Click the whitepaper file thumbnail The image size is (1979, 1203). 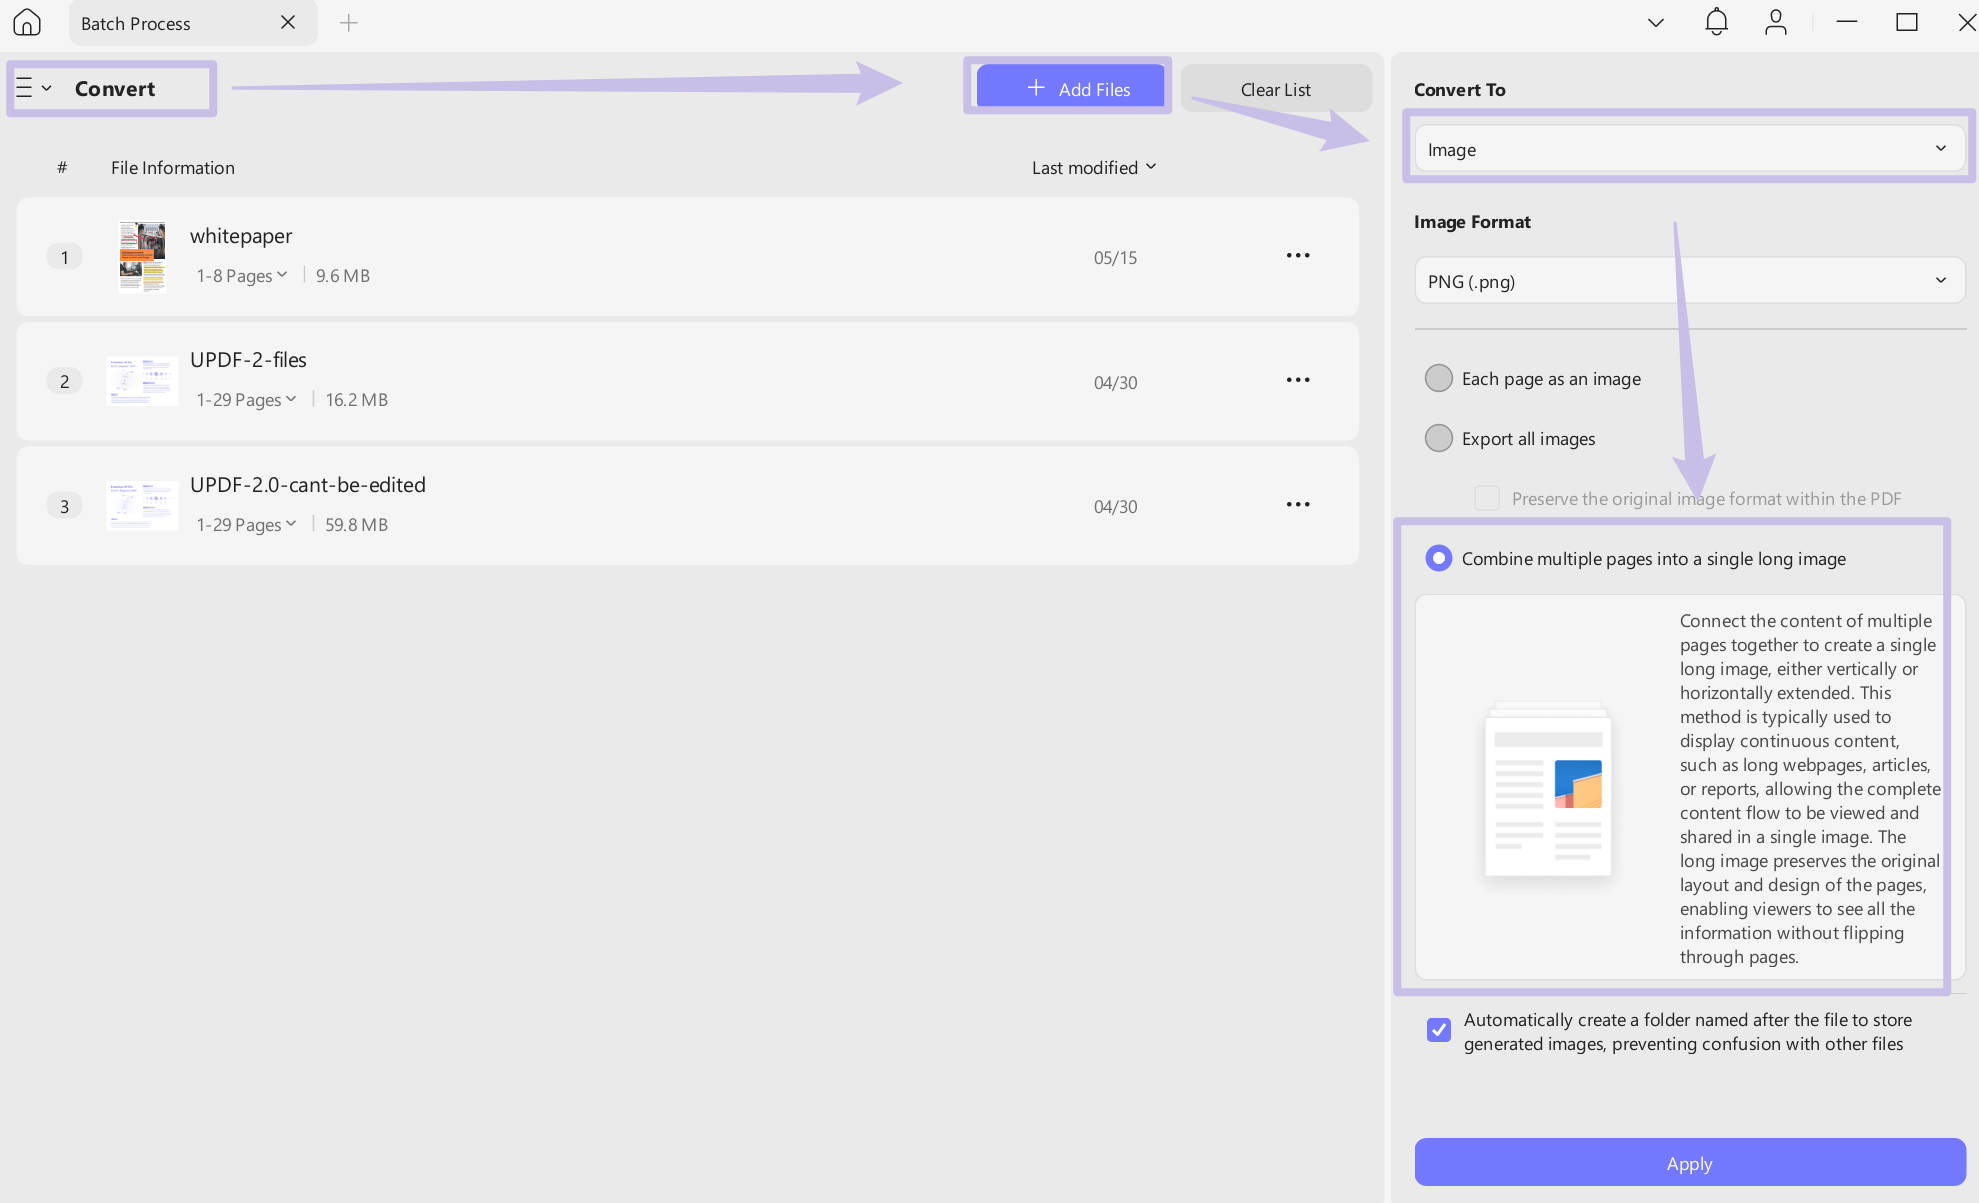pos(142,256)
